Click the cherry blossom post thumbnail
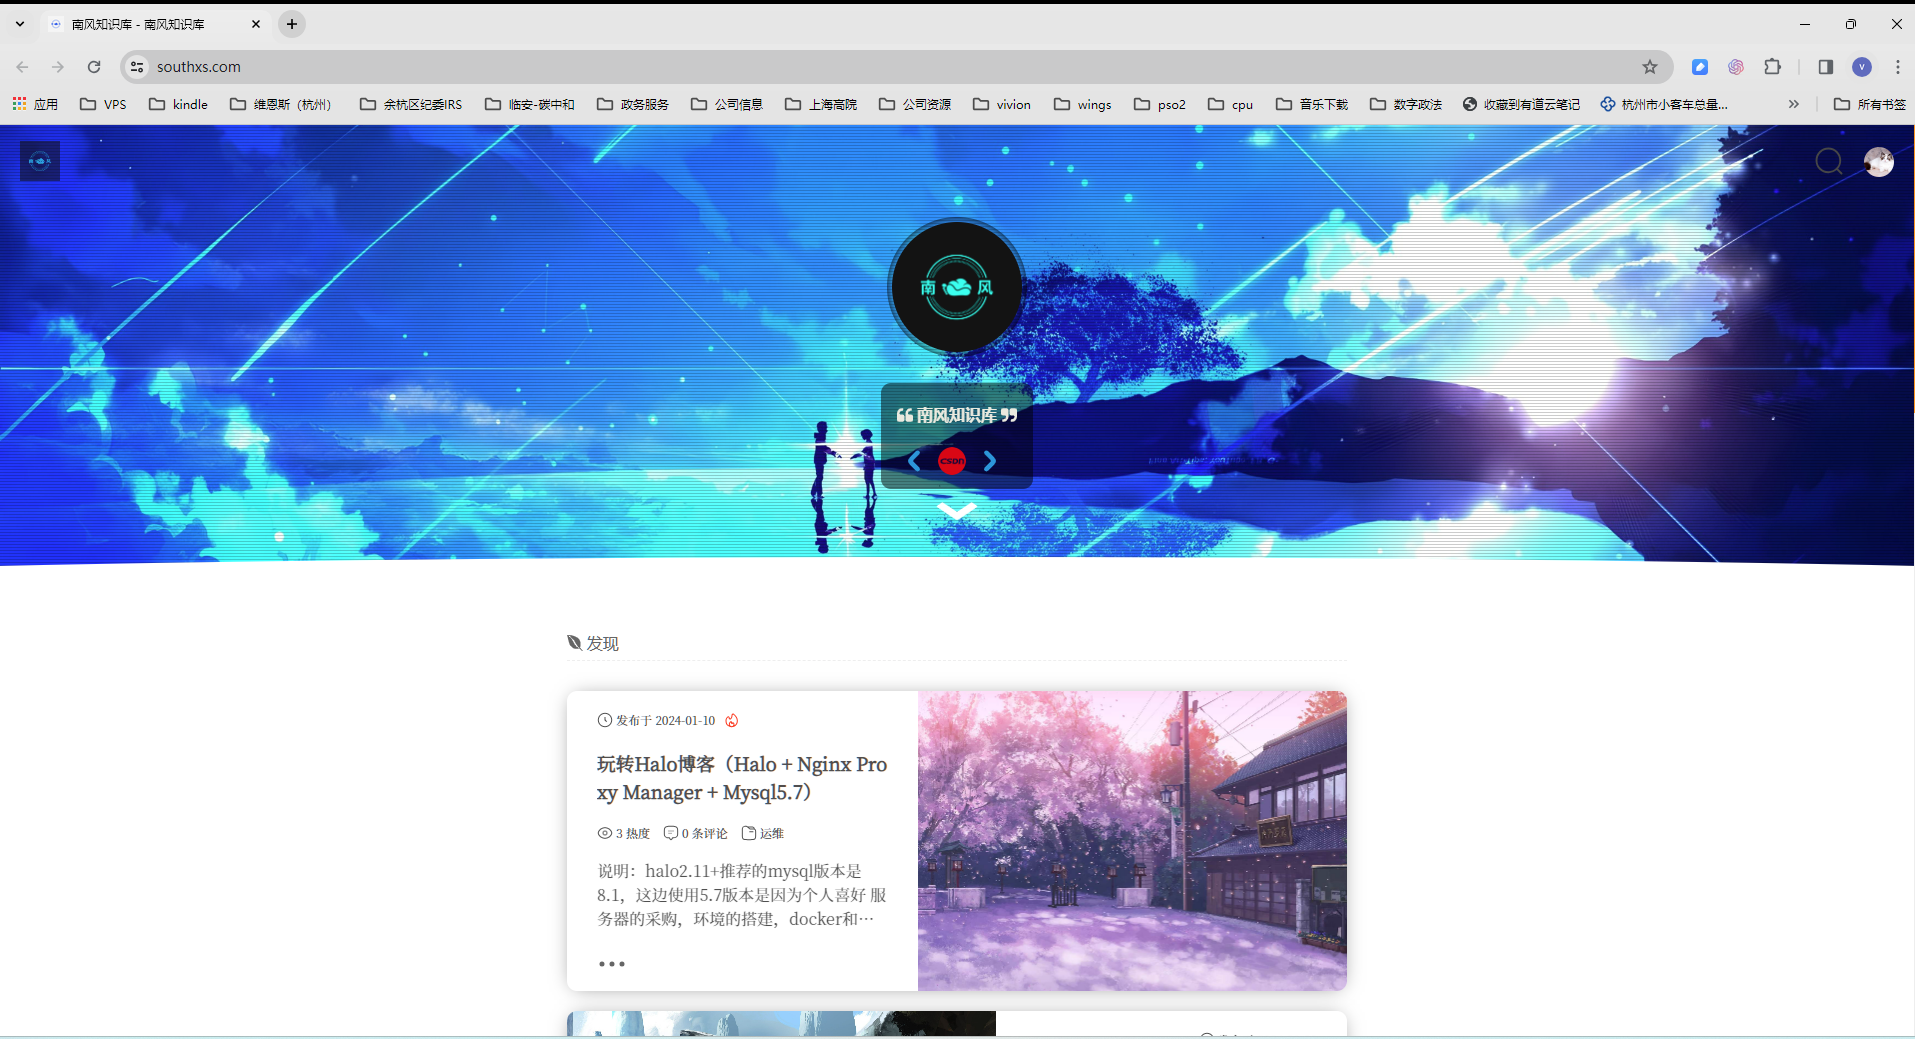1915x1039 pixels. pos(1131,840)
